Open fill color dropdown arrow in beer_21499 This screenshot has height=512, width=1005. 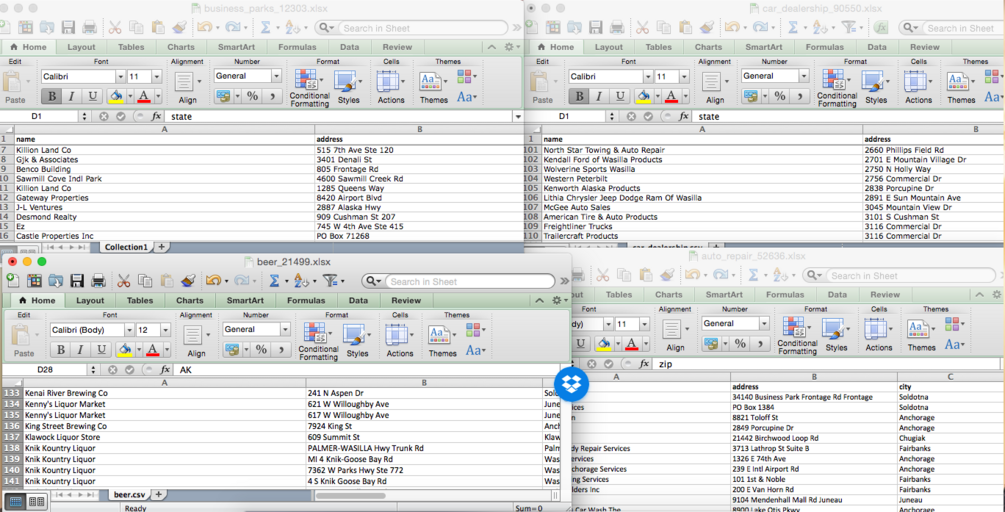pyautogui.click(x=138, y=350)
